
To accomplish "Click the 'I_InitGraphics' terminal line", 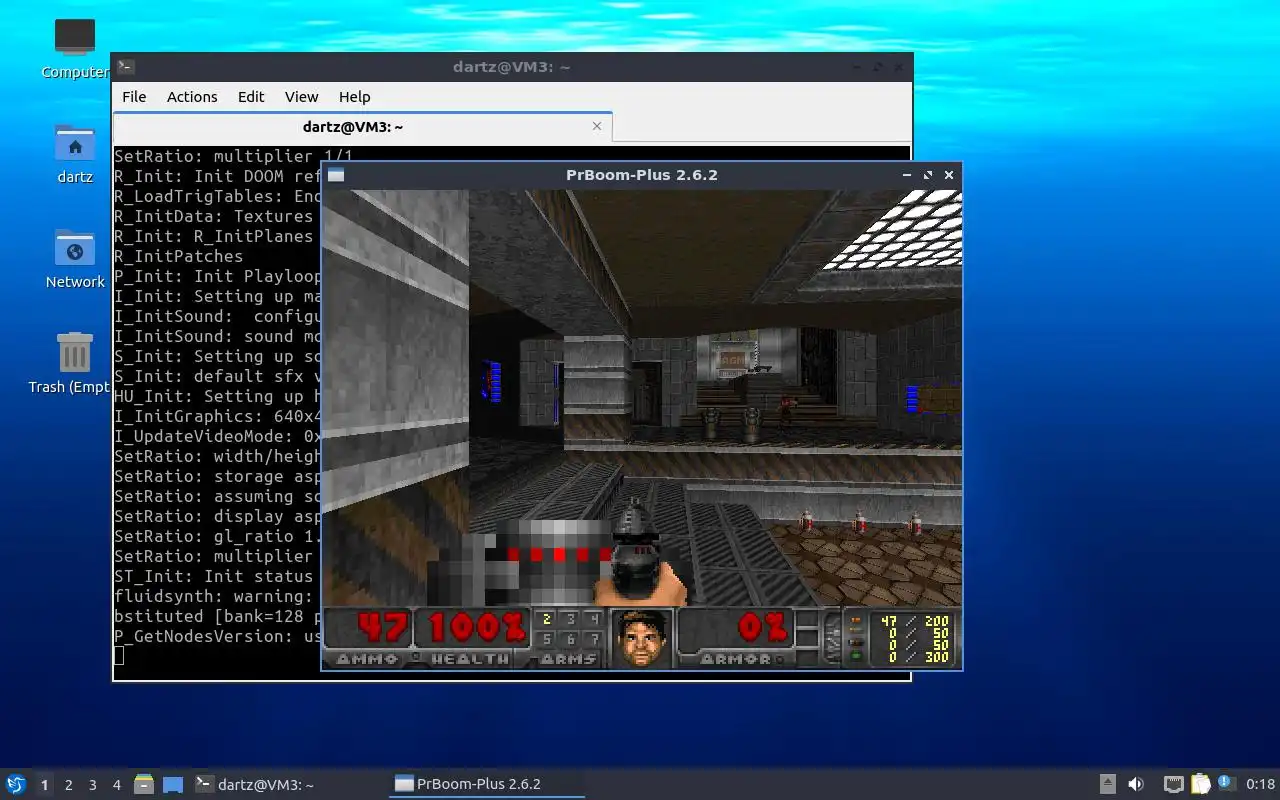I will coord(218,416).
